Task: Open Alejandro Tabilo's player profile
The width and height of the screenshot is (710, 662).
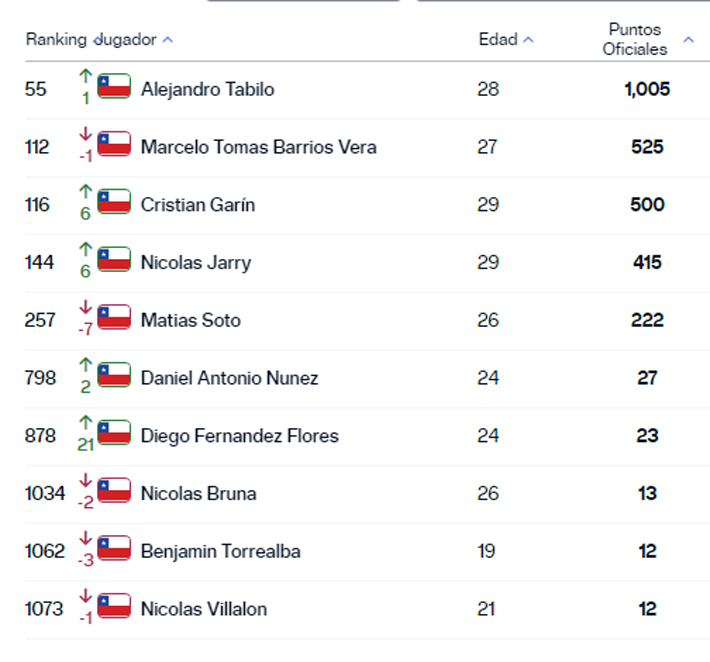Action: [x=207, y=89]
